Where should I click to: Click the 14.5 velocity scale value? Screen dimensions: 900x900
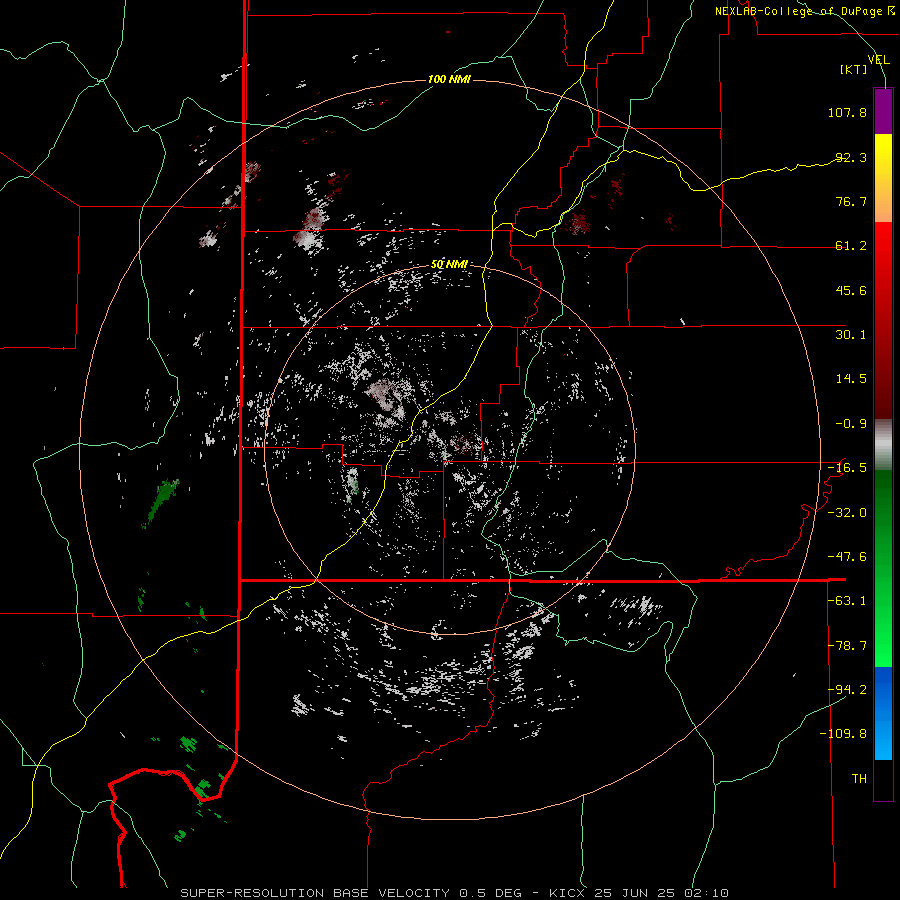(x=851, y=379)
